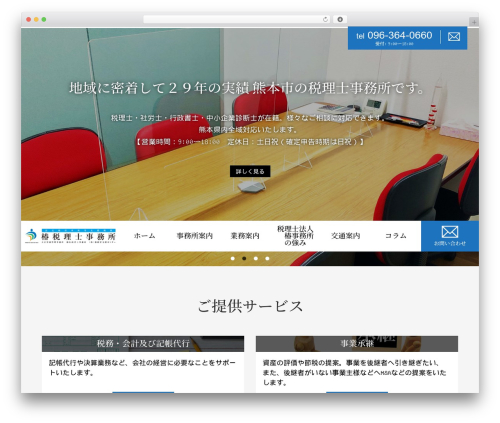Open the コラム menu item
The height and width of the screenshot is (423, 500).
(x=396, y=236)
